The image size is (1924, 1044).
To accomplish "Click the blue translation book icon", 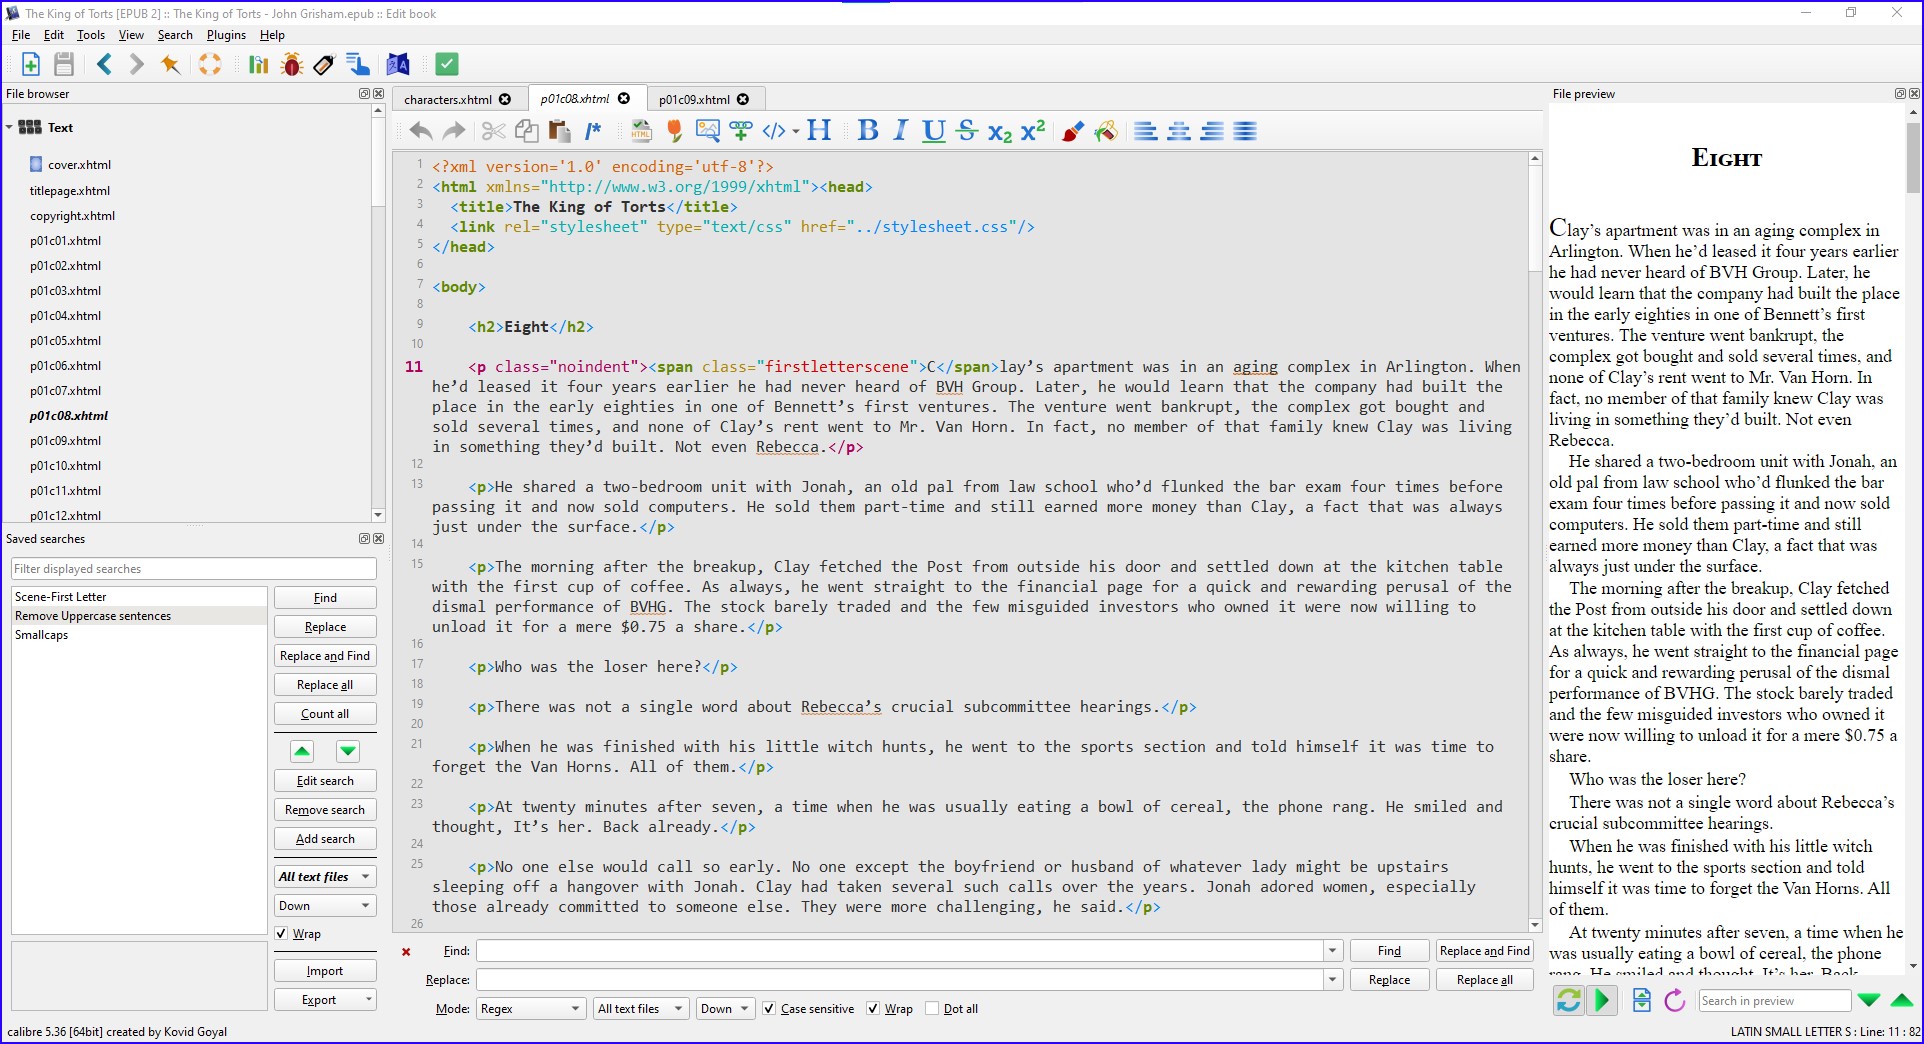I will click(x=398, y=65).
